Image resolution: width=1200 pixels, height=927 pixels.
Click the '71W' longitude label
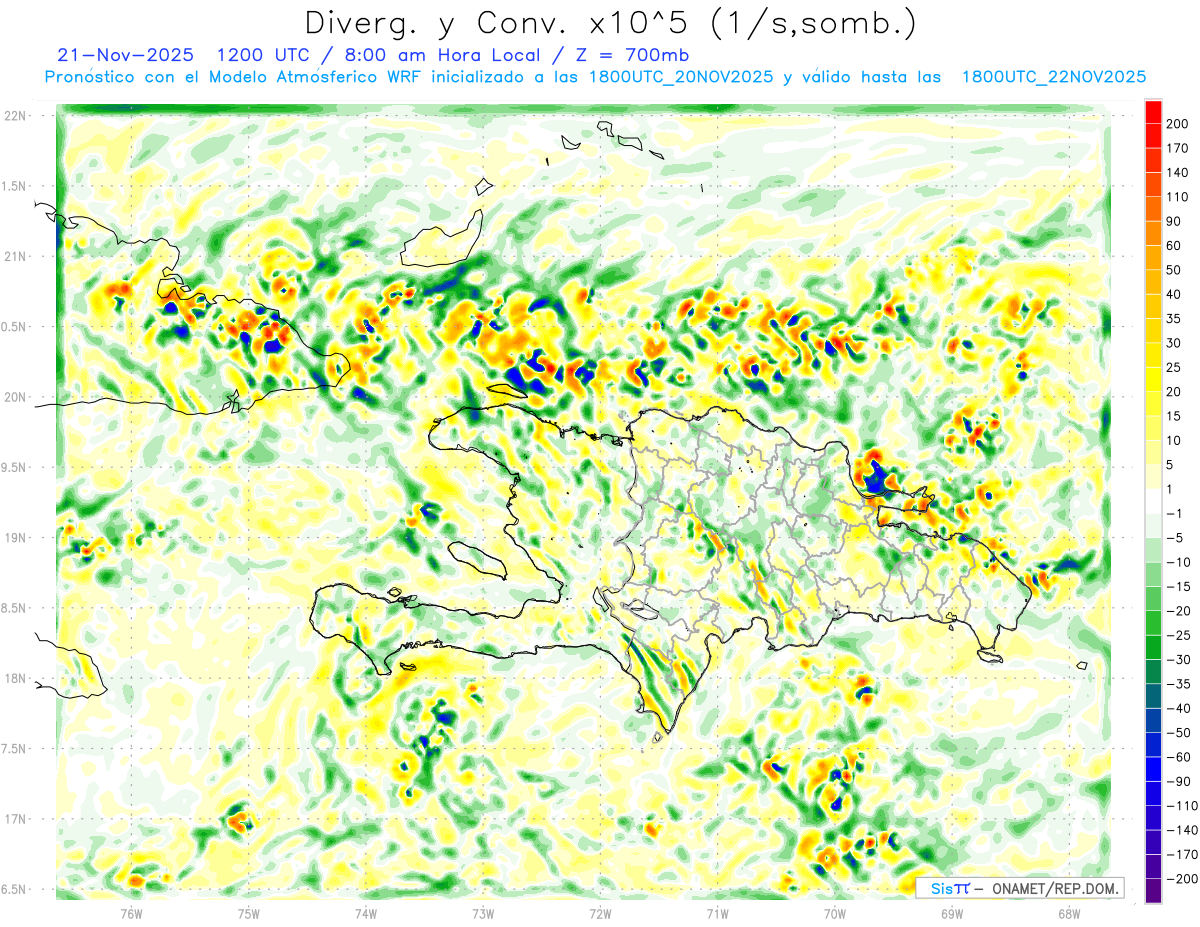point(717,913)
